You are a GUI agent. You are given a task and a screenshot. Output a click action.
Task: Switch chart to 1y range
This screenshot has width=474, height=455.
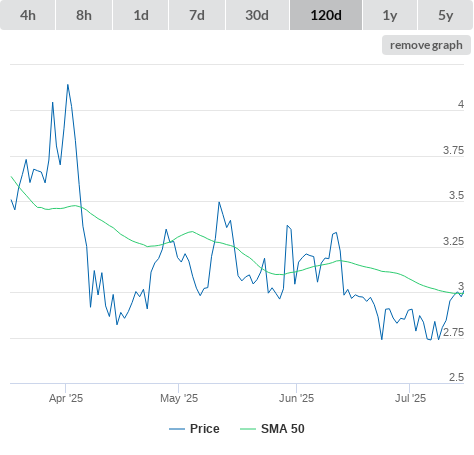tap(390, 15)
